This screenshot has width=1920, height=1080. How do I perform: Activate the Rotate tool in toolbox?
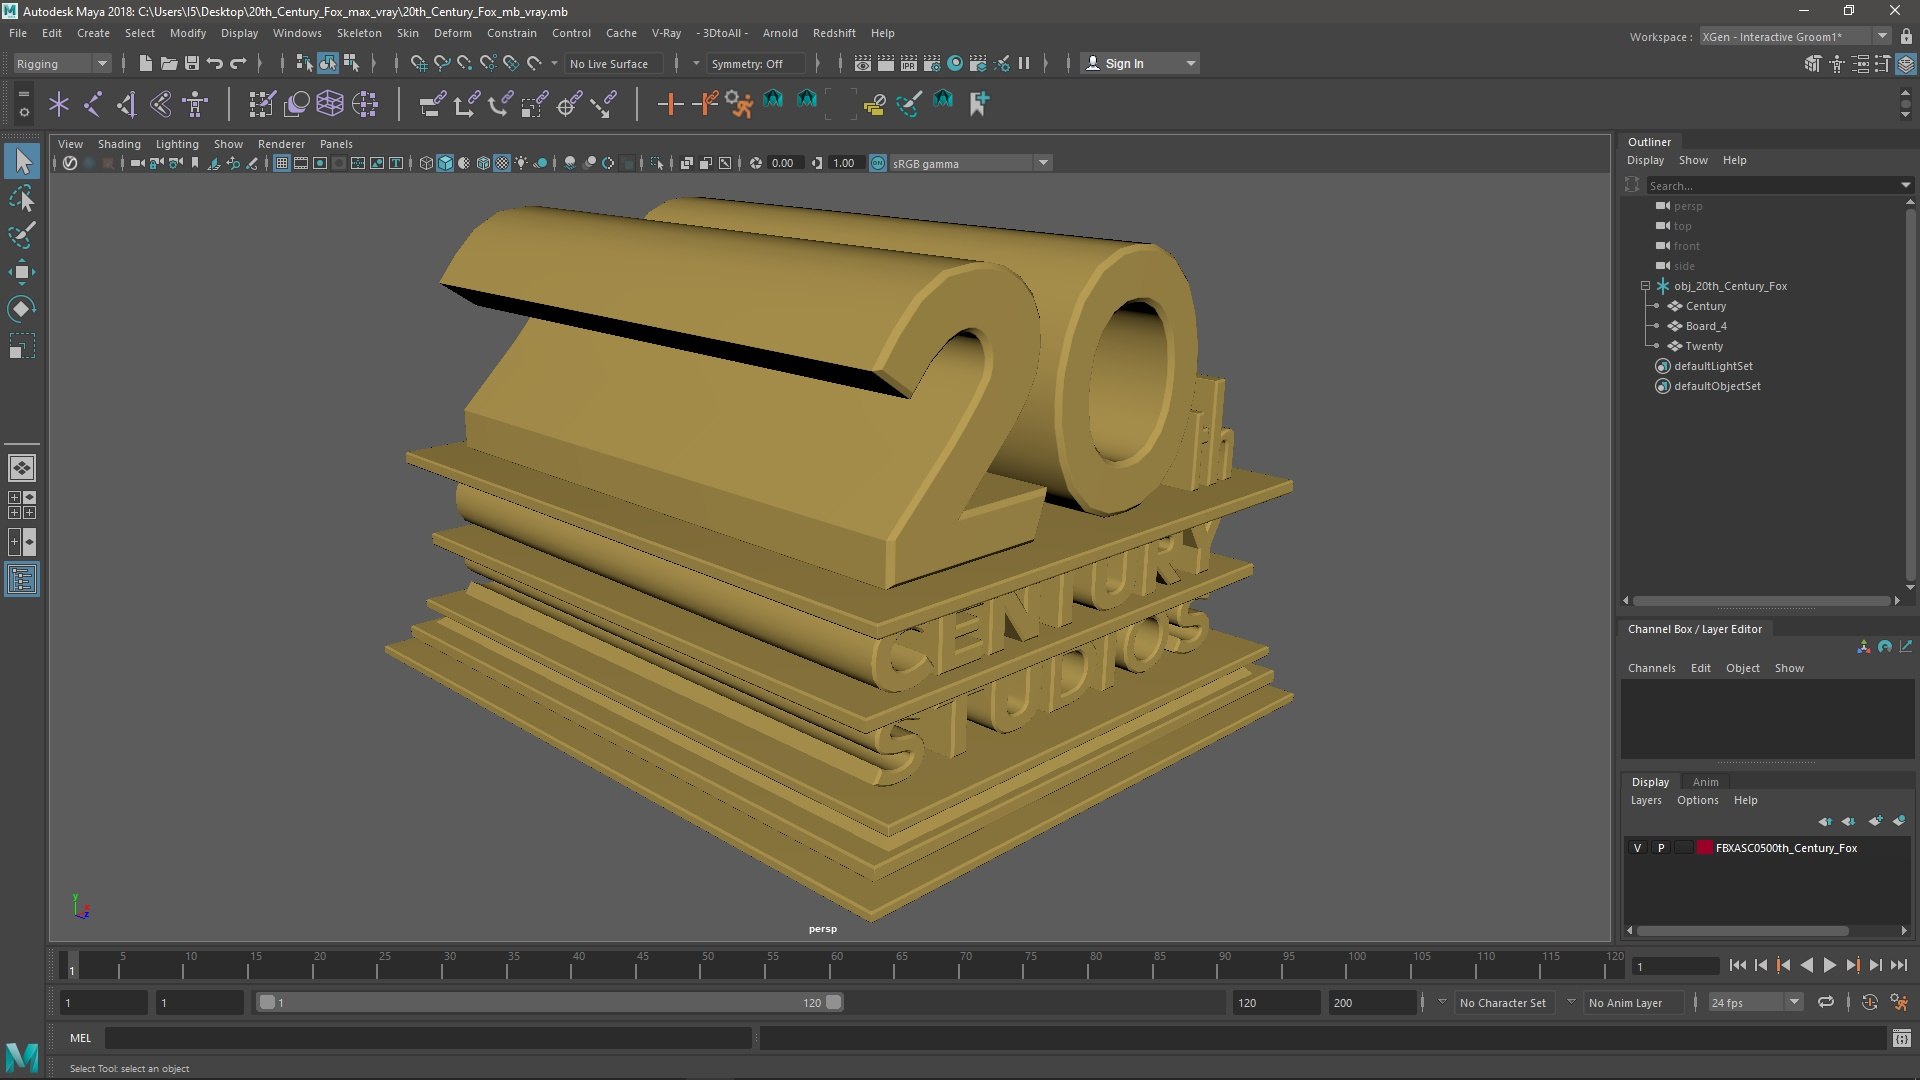(x=22, y=309)
